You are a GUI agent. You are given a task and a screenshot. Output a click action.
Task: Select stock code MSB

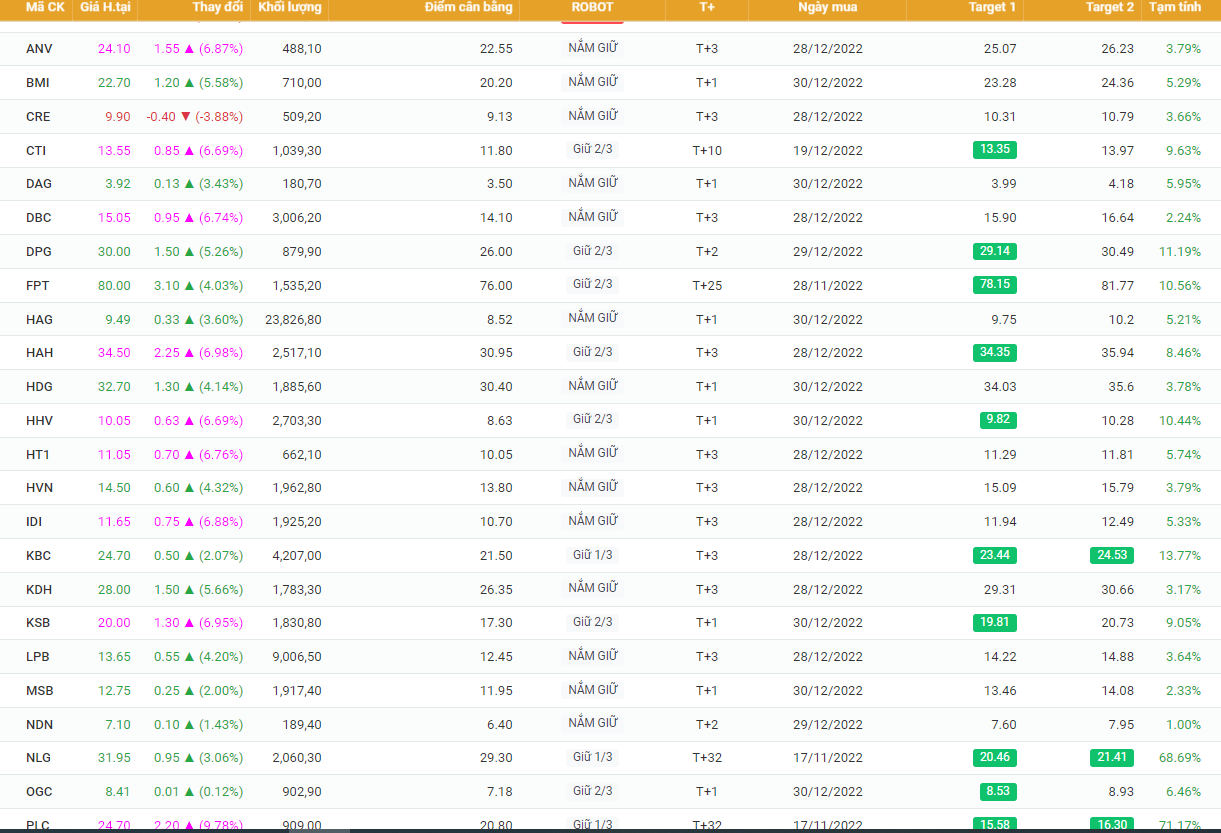pos(40,691)
